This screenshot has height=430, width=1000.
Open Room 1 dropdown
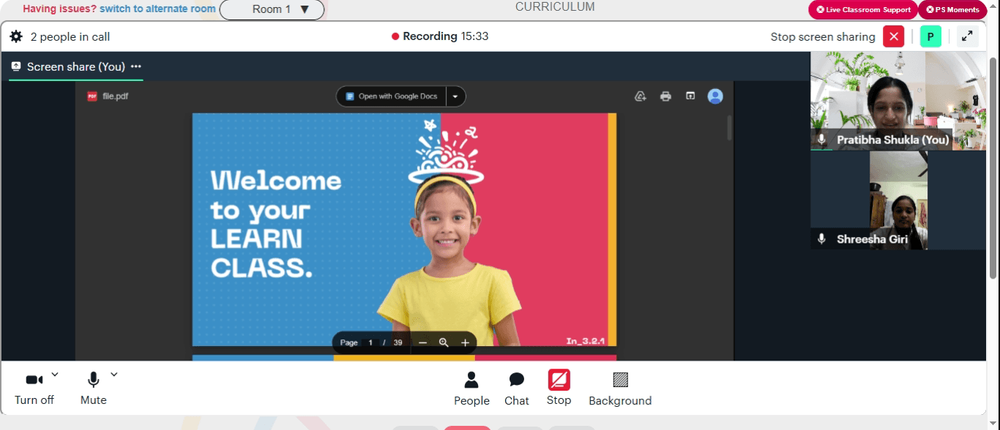click(x=272, y=10)
